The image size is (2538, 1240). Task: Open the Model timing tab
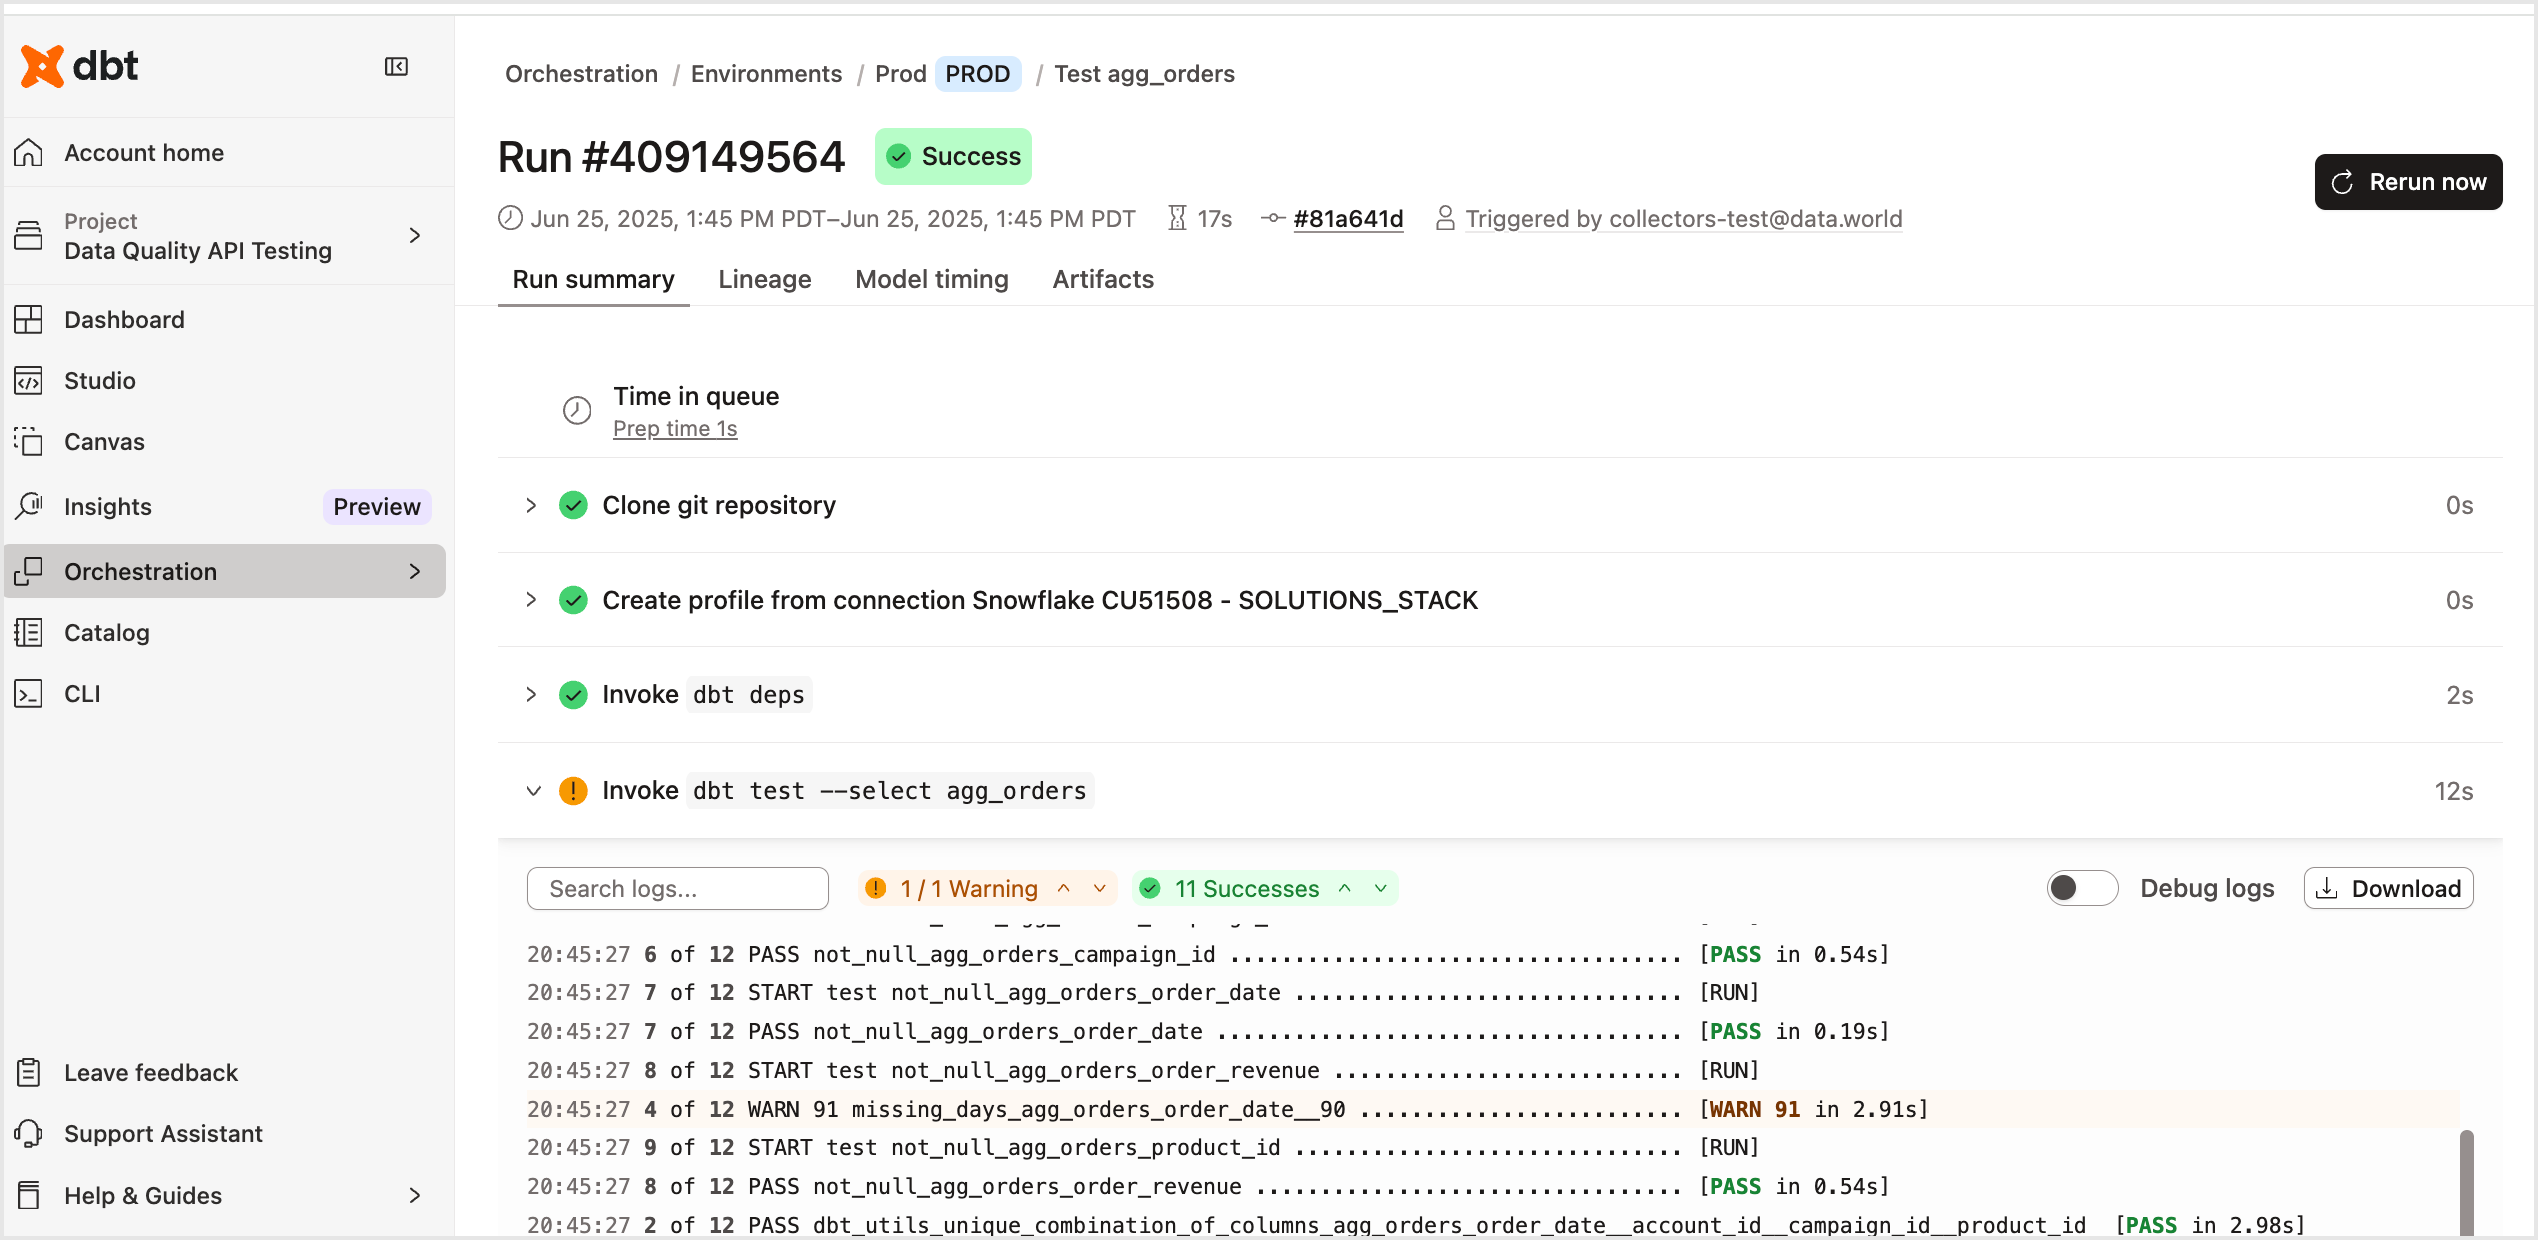pos(931,279)
